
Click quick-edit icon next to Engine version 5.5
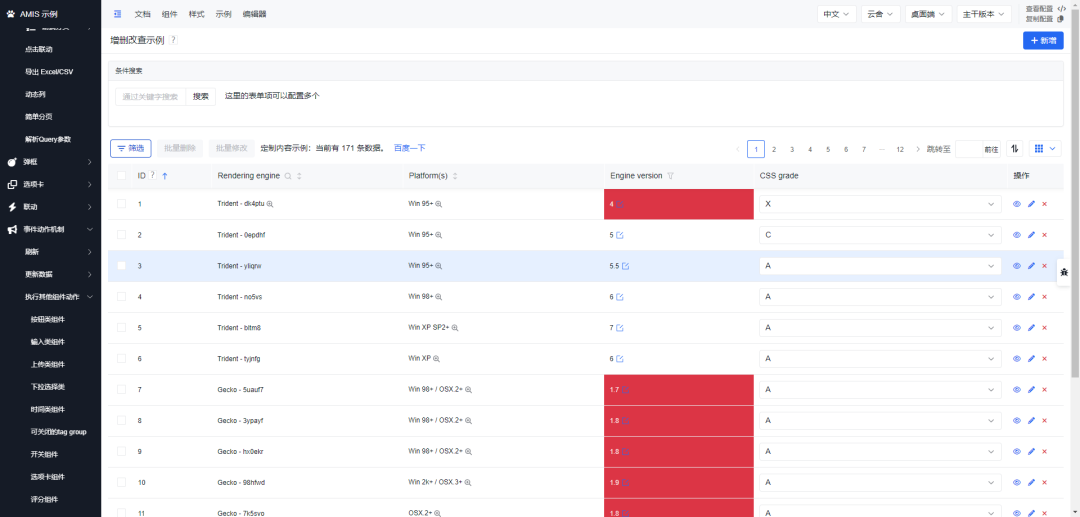point(625,266)
